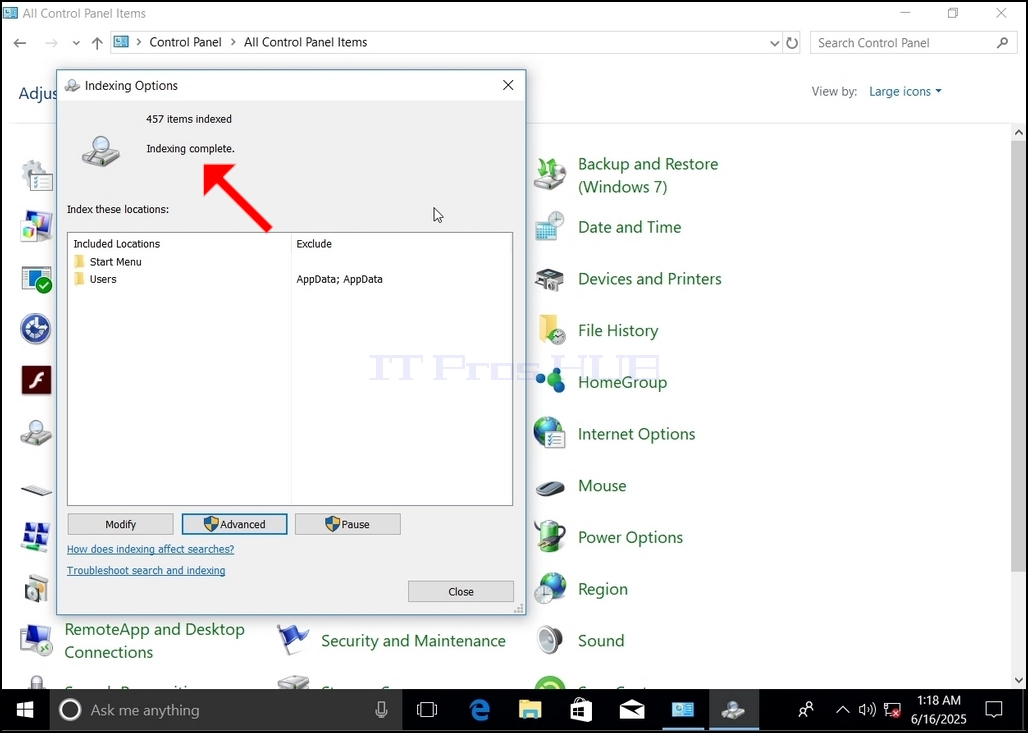Open the Store from taskbar
The height and width of the screenshot is (733, 1028).
point(581,710)
